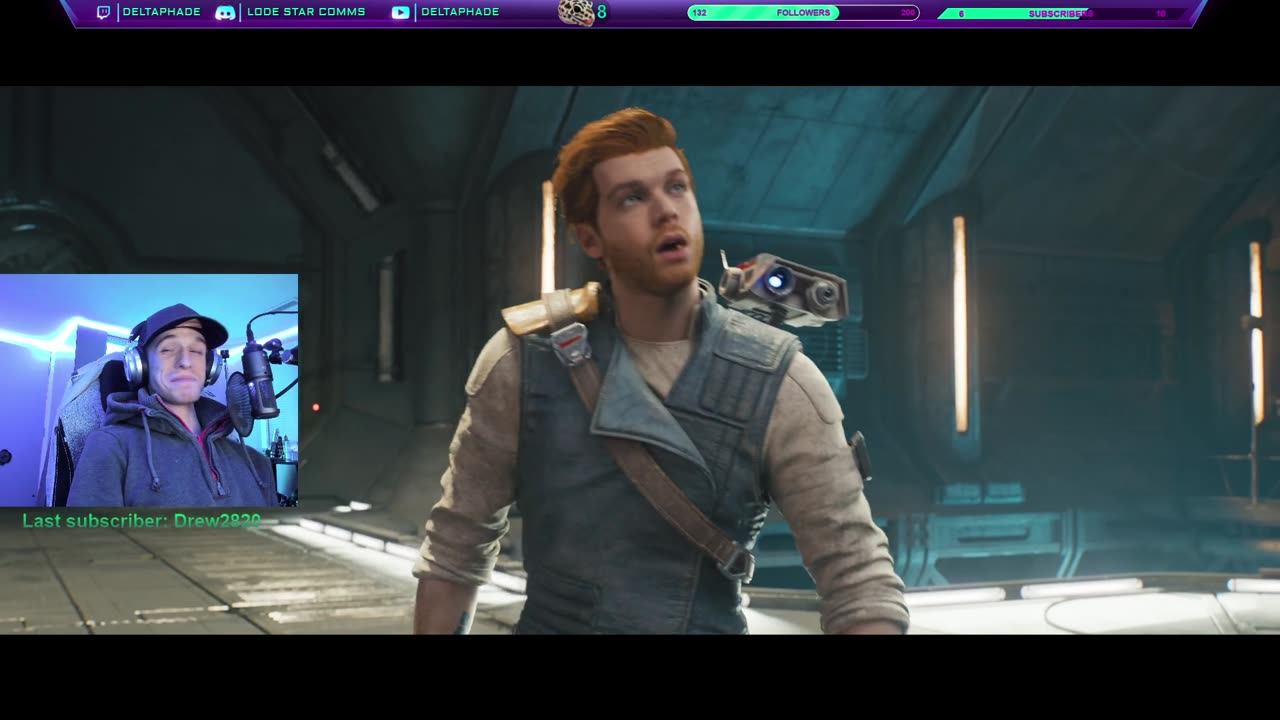
Task: Click the gecko emote icon
Action: point(576,12)
